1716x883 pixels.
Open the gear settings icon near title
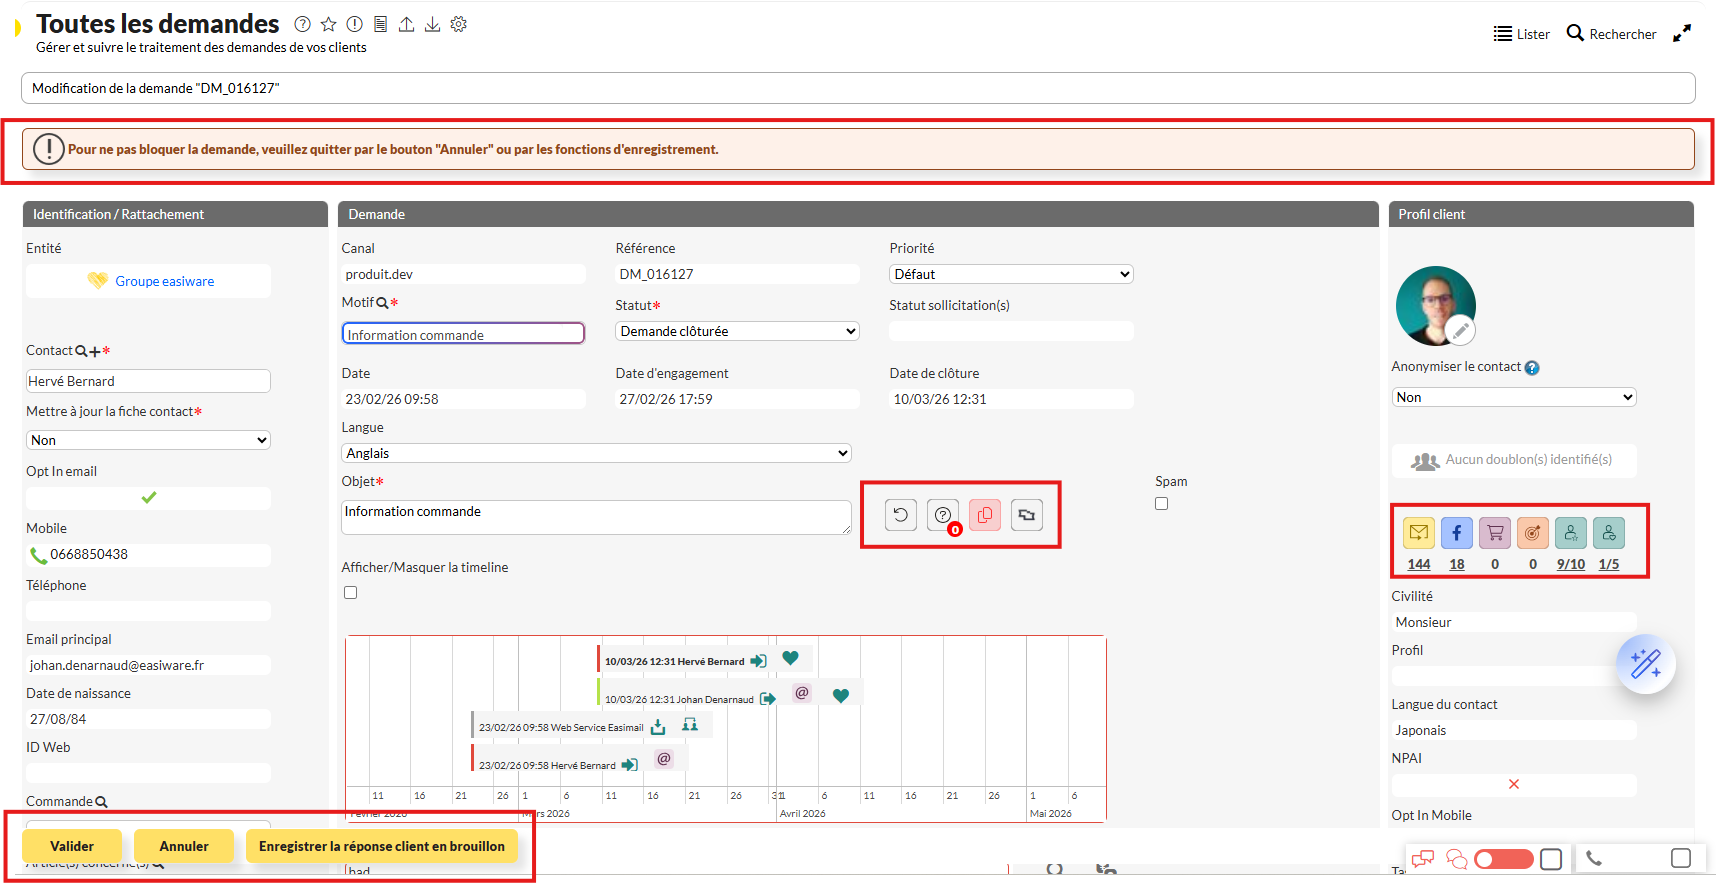[459, 24]
